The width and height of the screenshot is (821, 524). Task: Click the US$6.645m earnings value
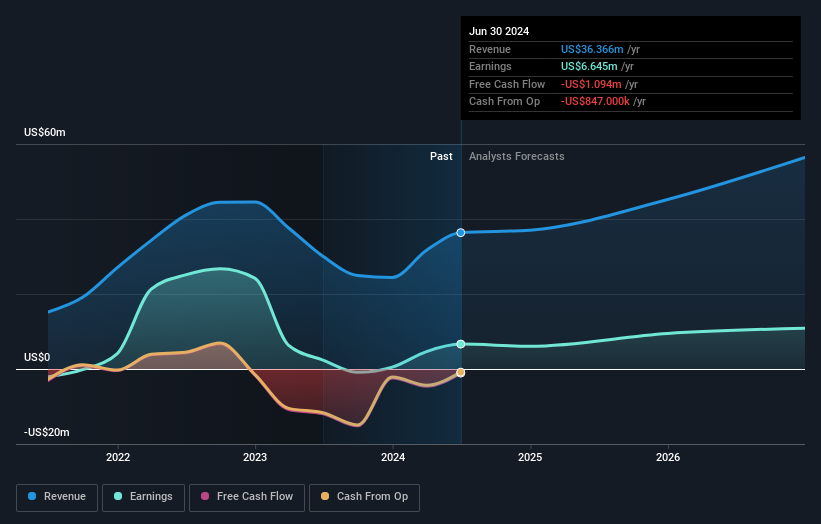(x=589, y=66)
